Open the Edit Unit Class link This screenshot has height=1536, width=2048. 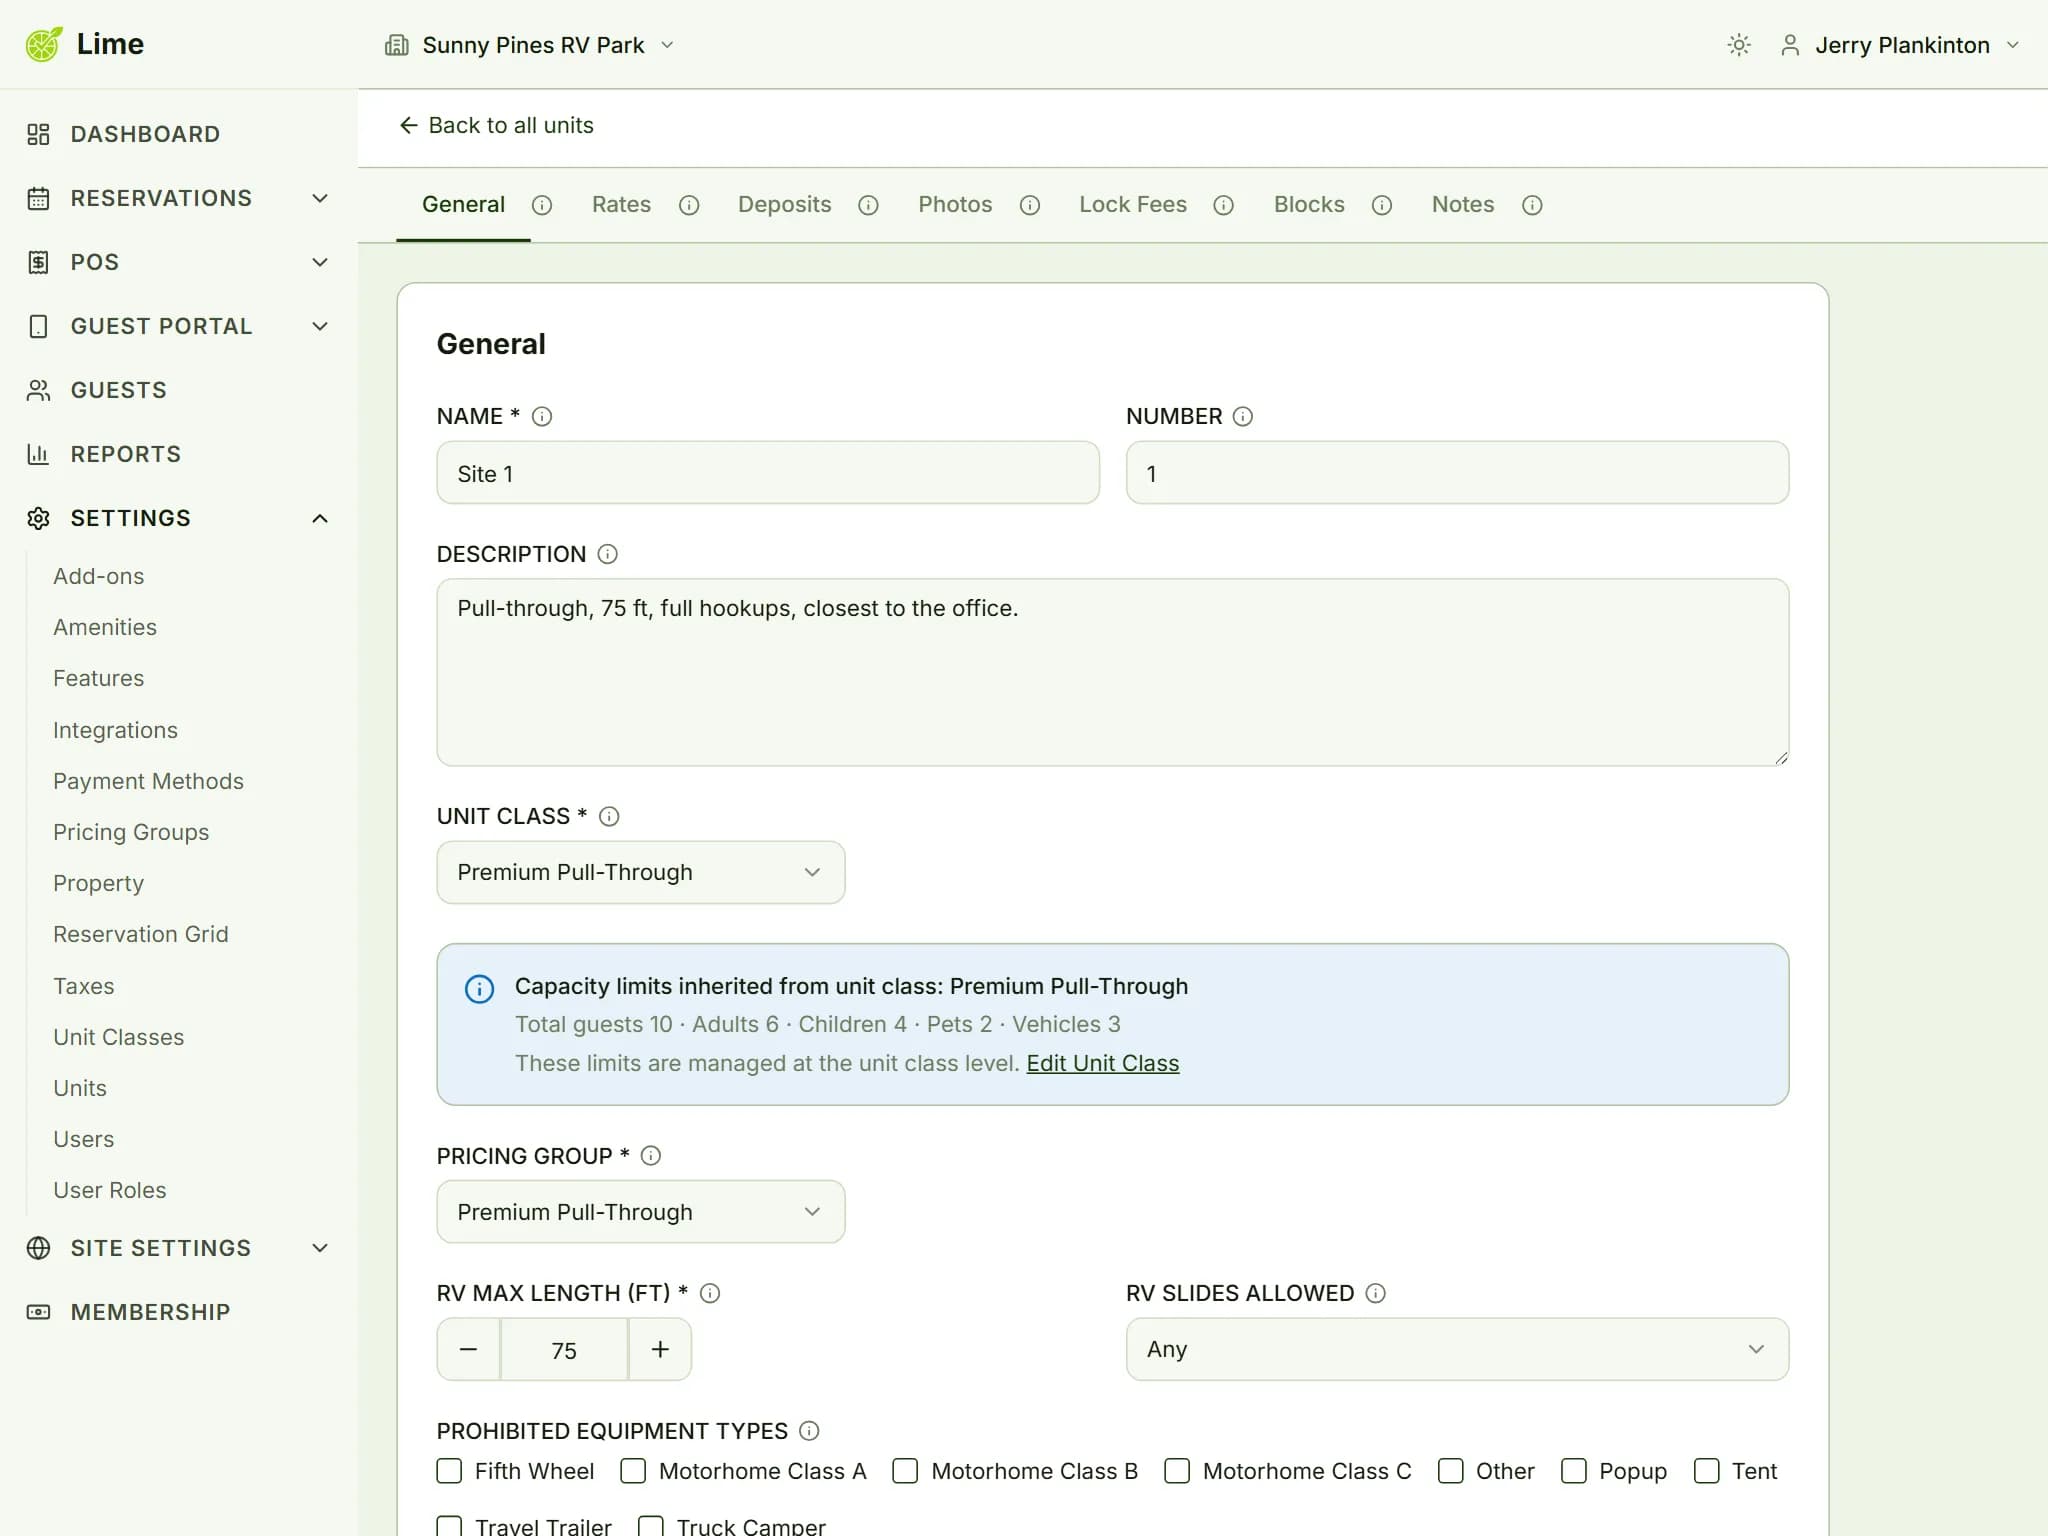click(1103, 1063)
